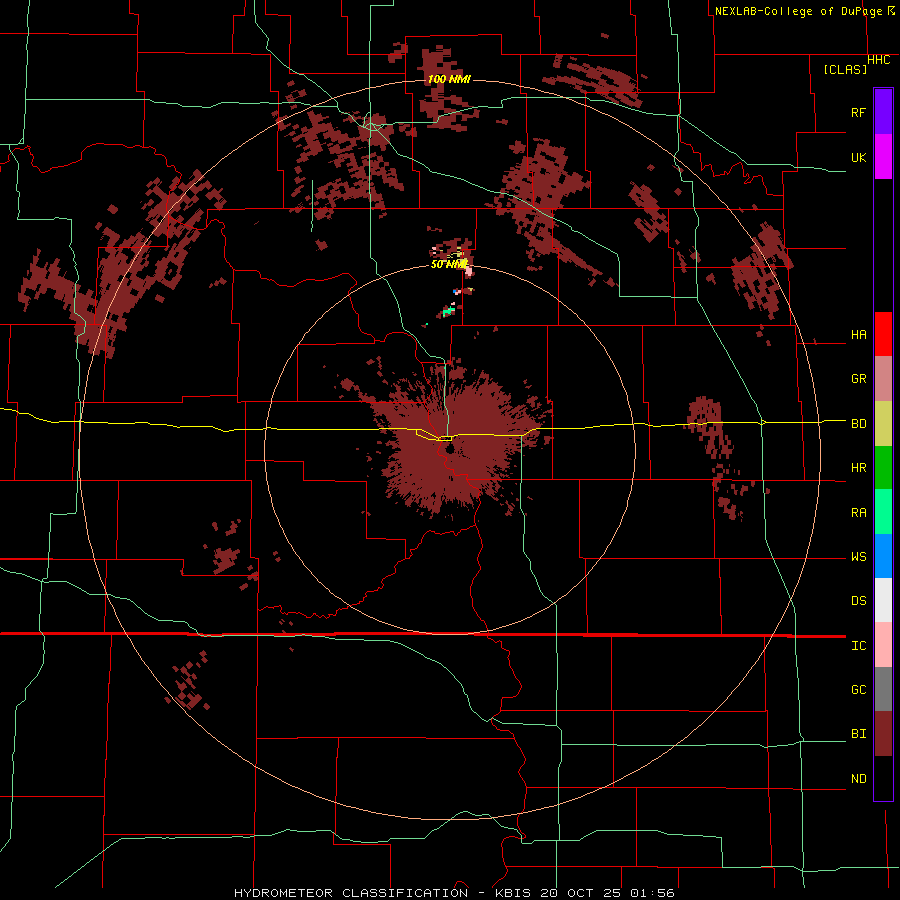The height and width of the screenshot is (900, 900).
Task: Click the 'ND' legend label
Action: (x=858, y=779)
